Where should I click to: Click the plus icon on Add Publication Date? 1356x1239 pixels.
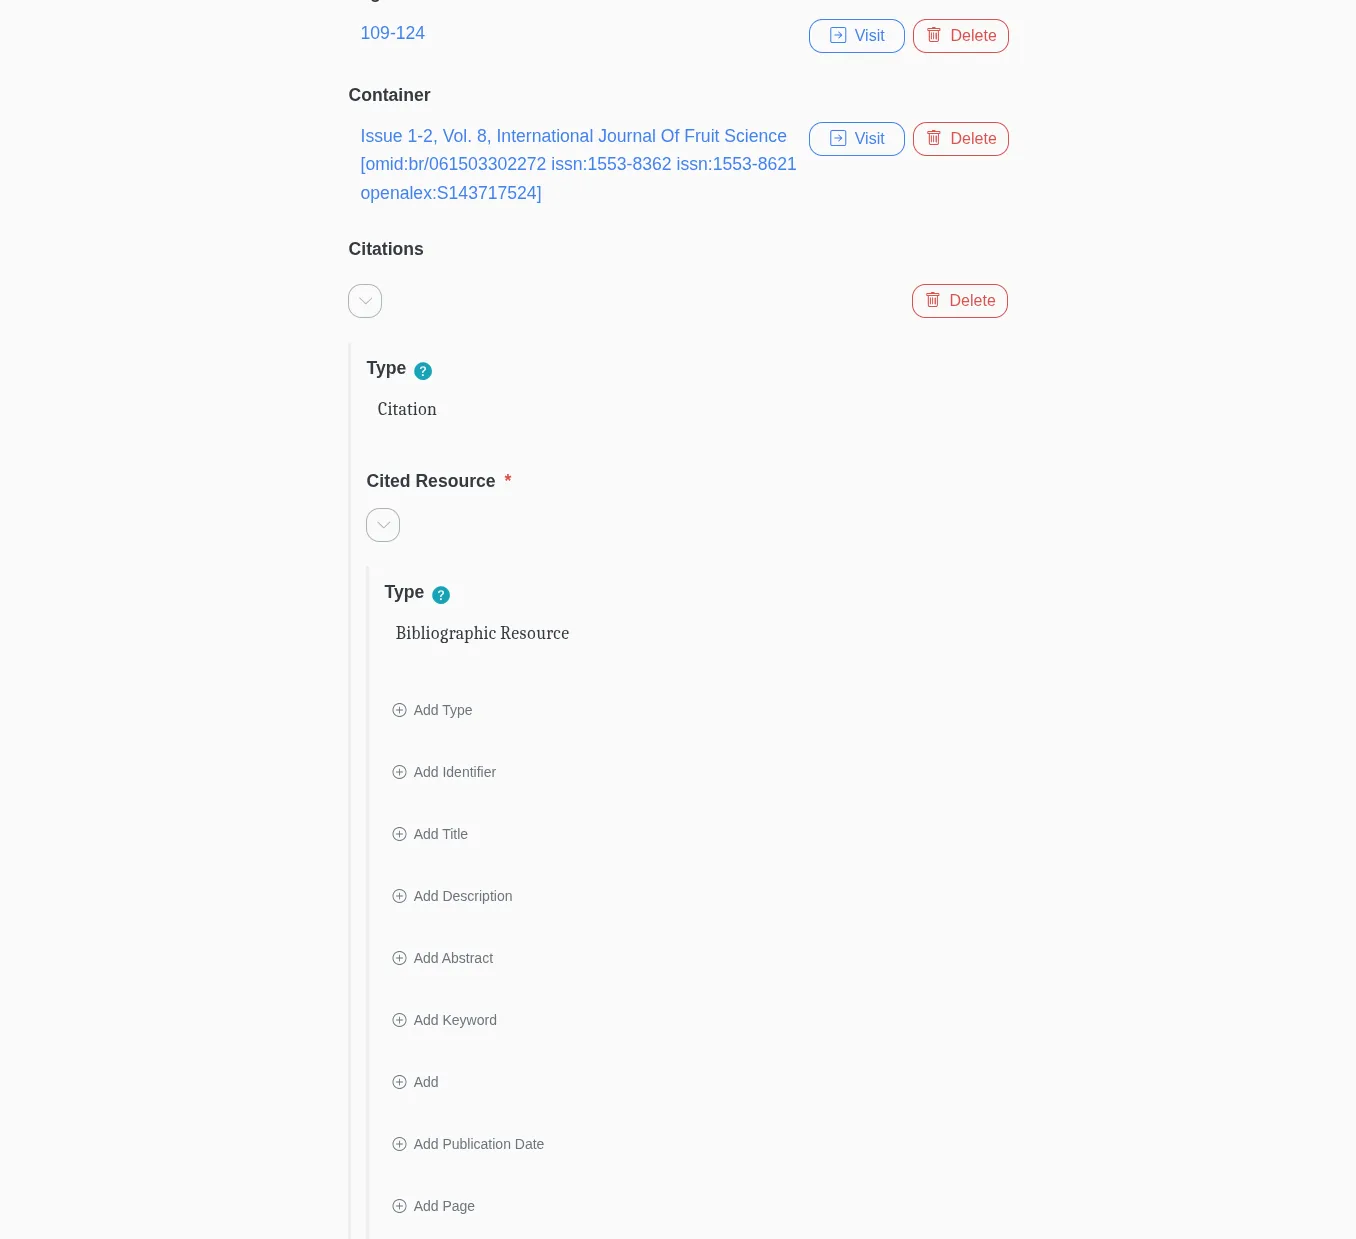(x=399, y=1144)
